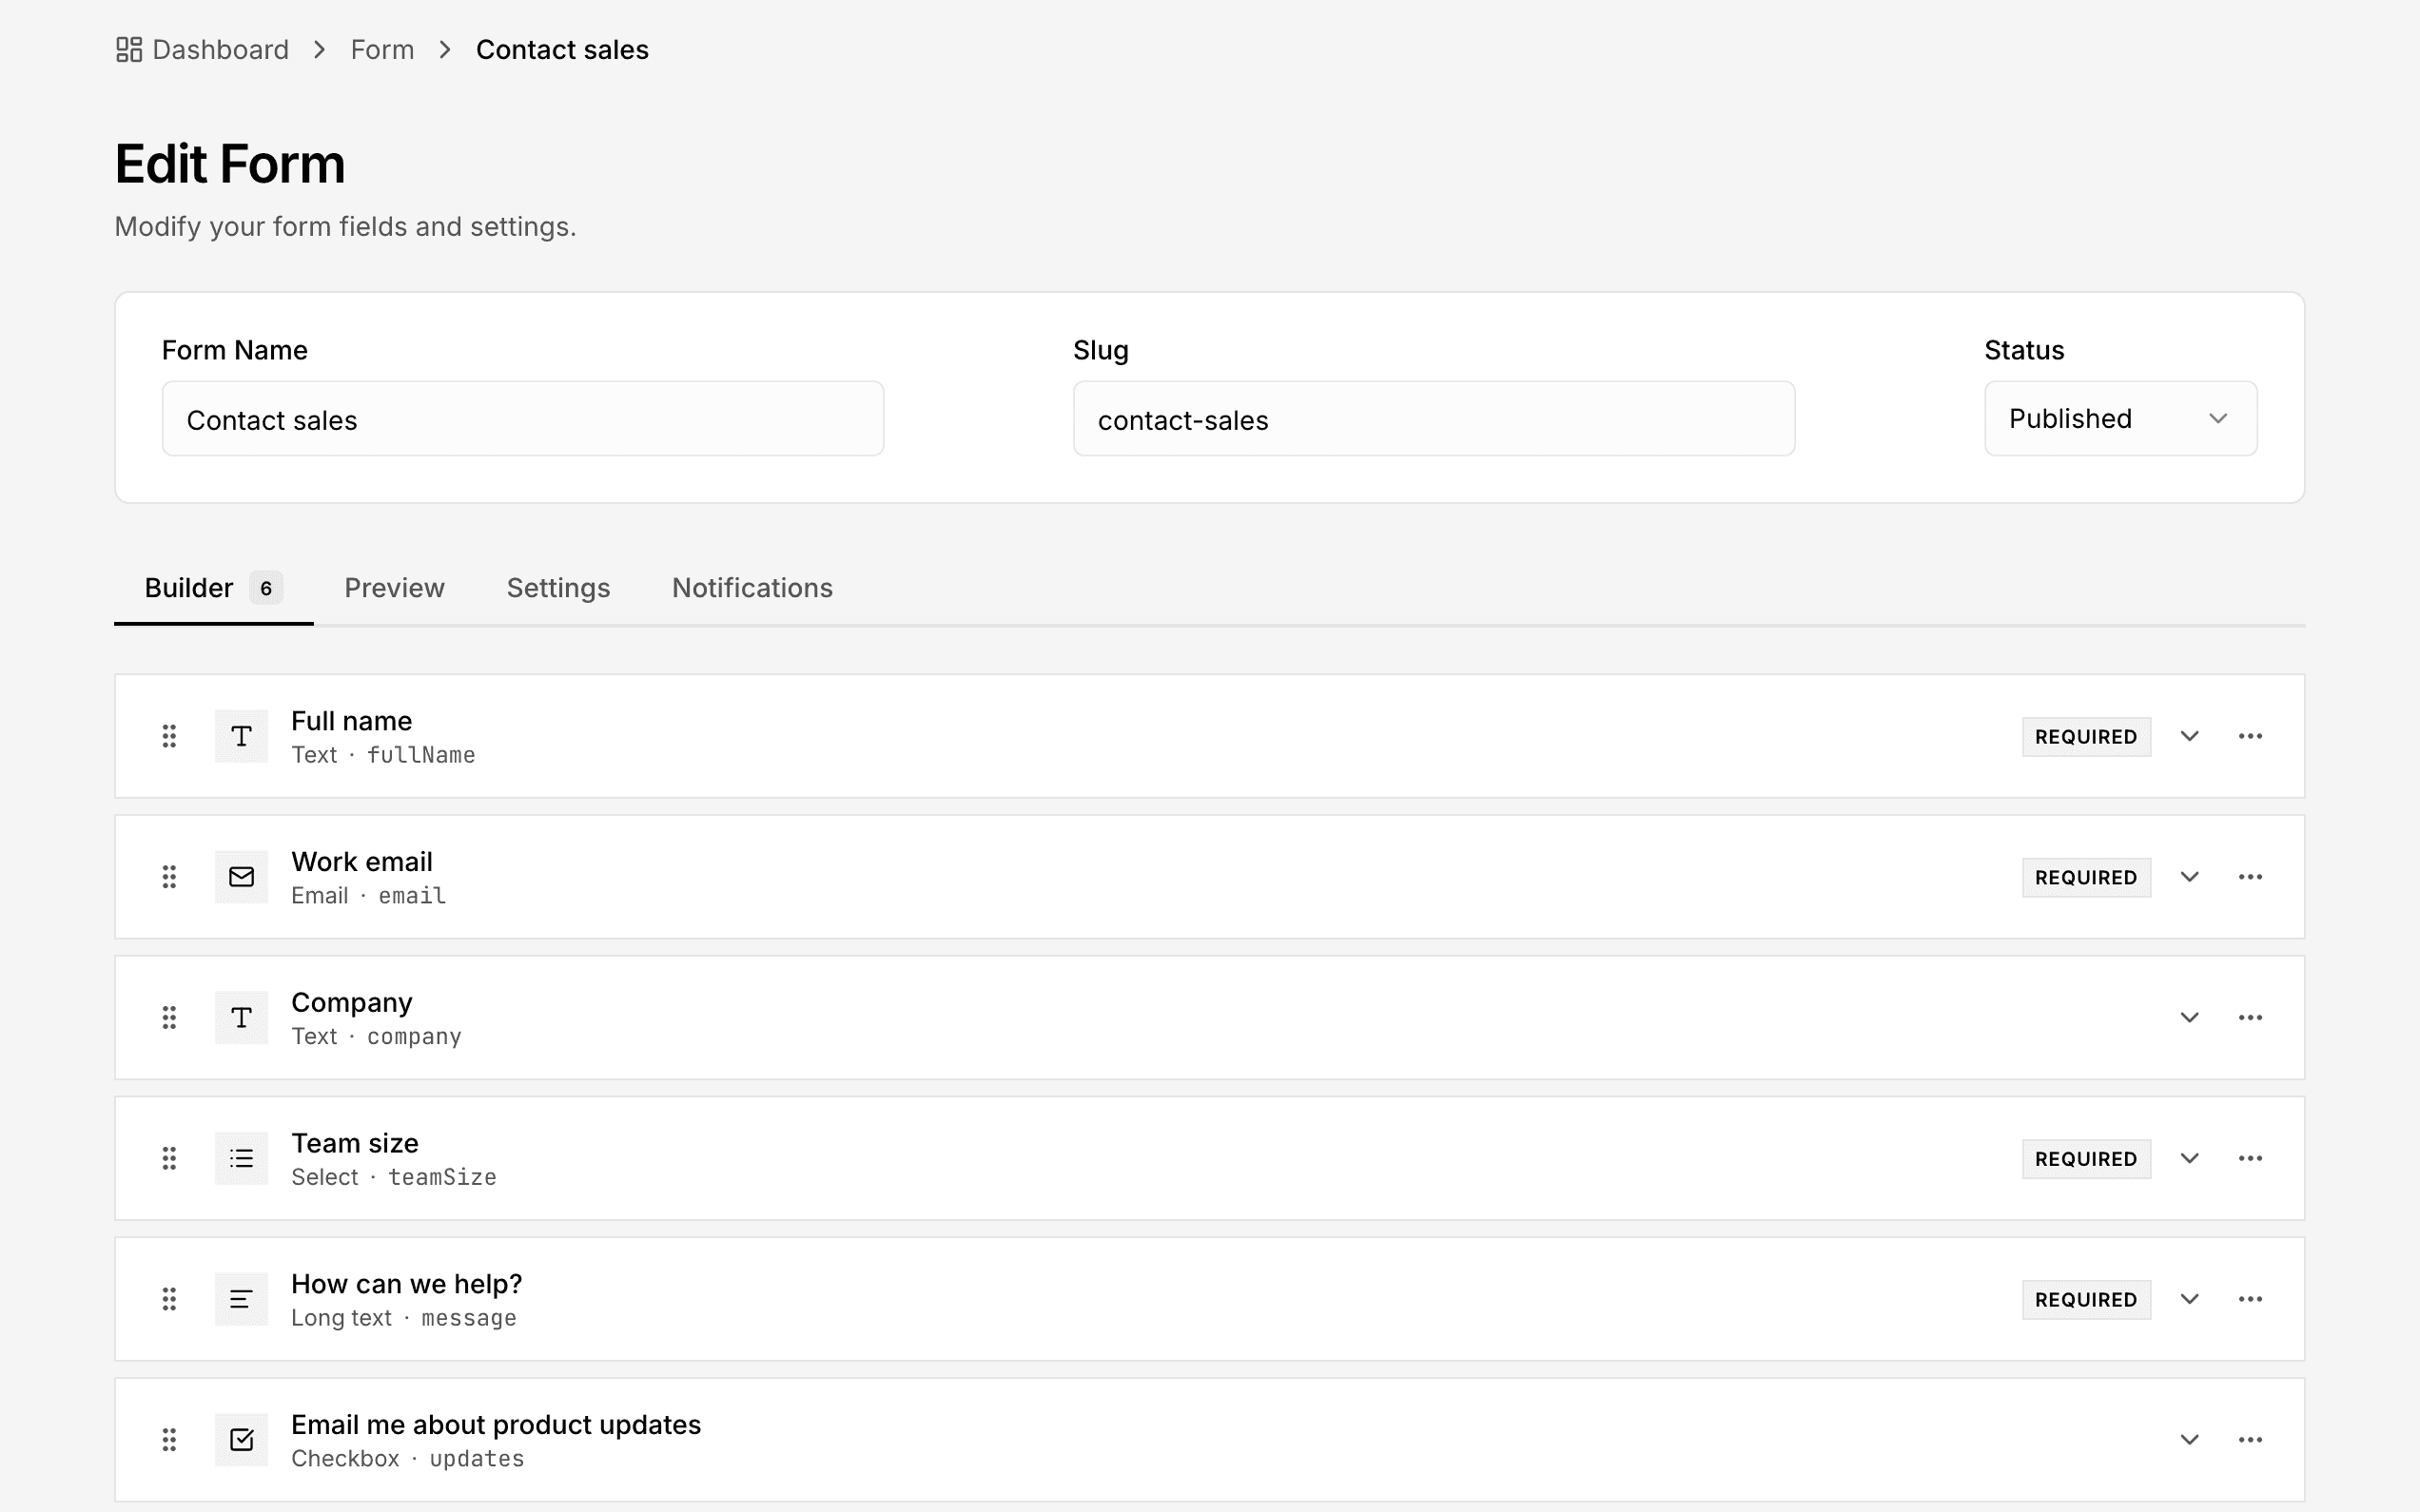The width and height of the screenshot is (2420, 1512).
Task: Open more options for How can we help?
Action: [2250, 1299]
